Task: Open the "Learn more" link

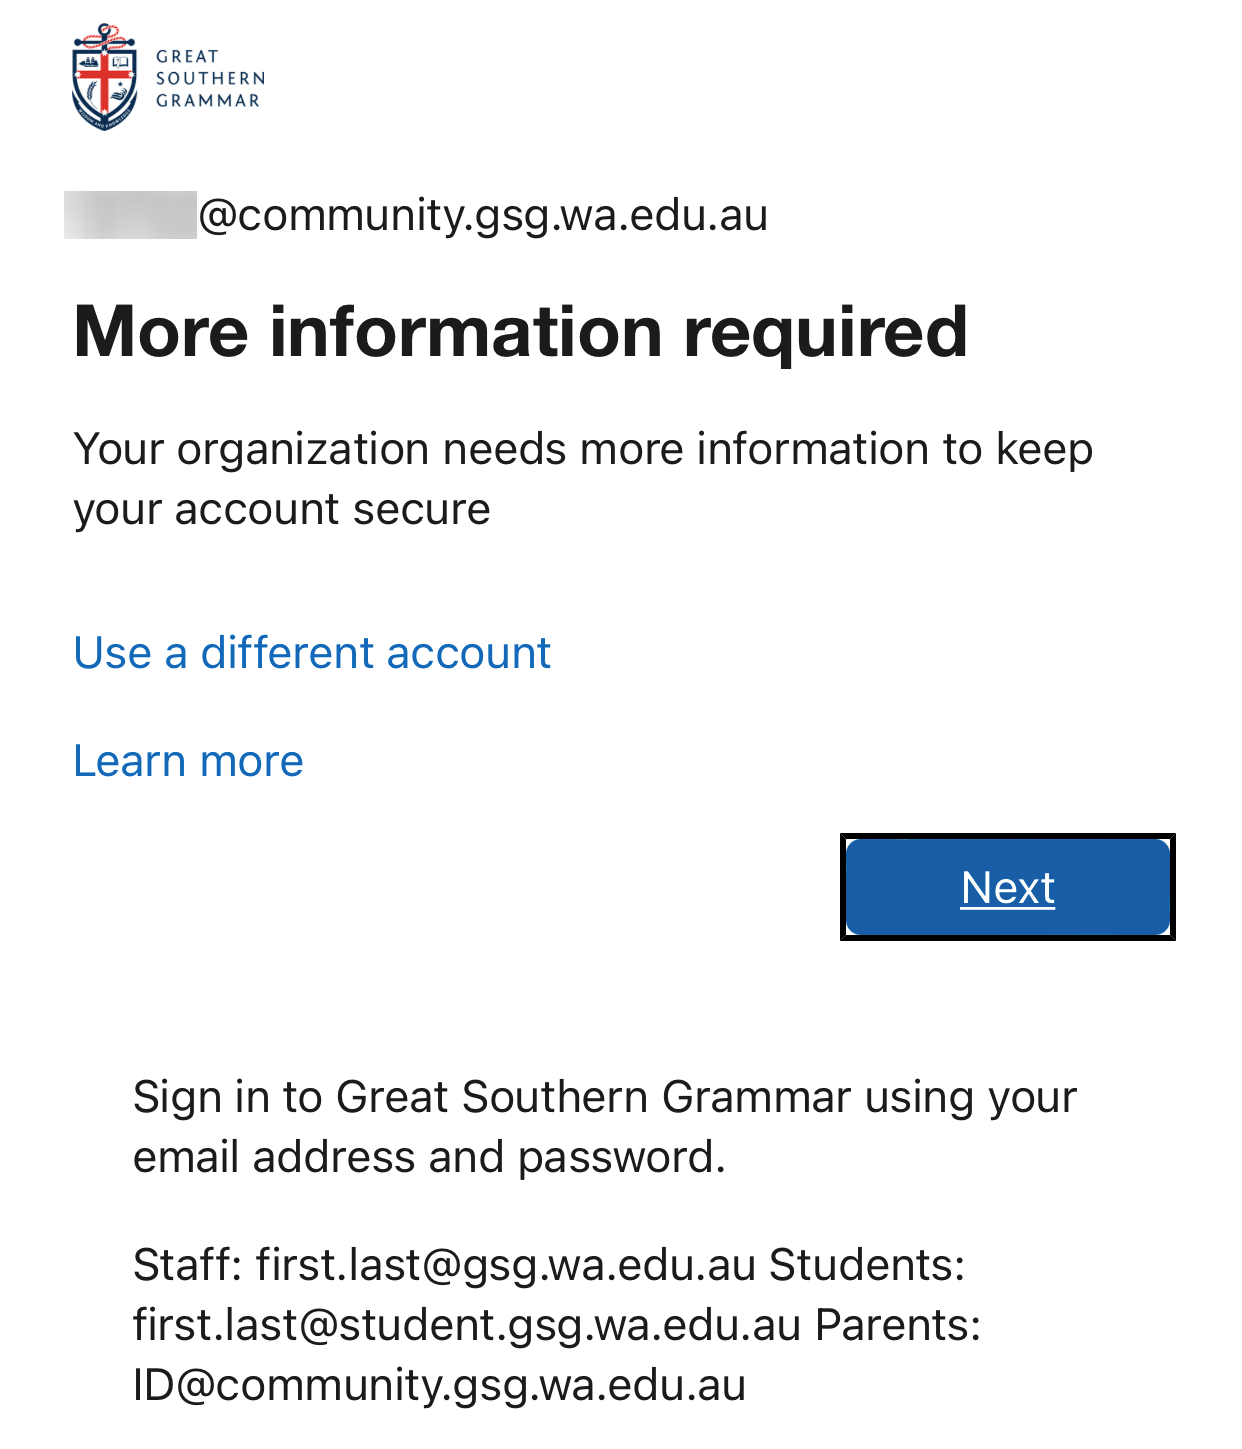Action: [x=188, y=761]
